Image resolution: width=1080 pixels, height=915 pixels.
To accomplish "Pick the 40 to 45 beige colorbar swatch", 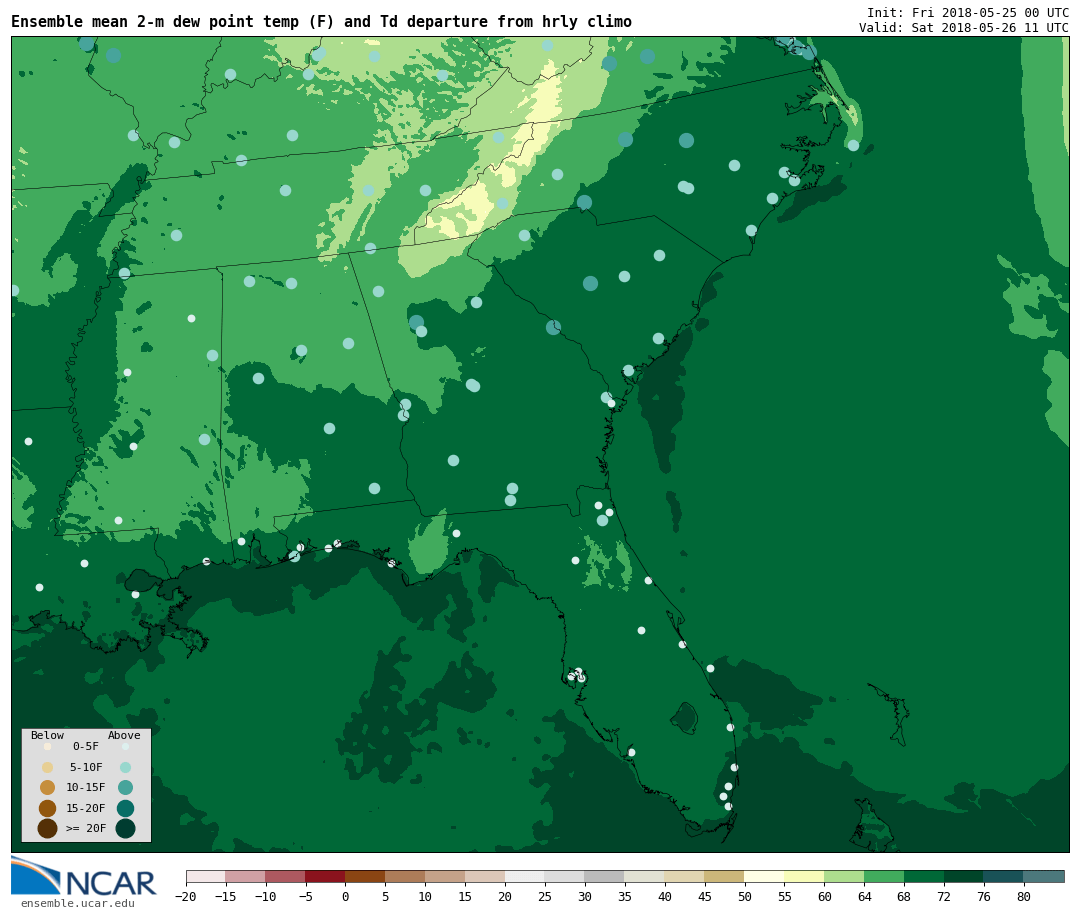I will click(685, 876).
